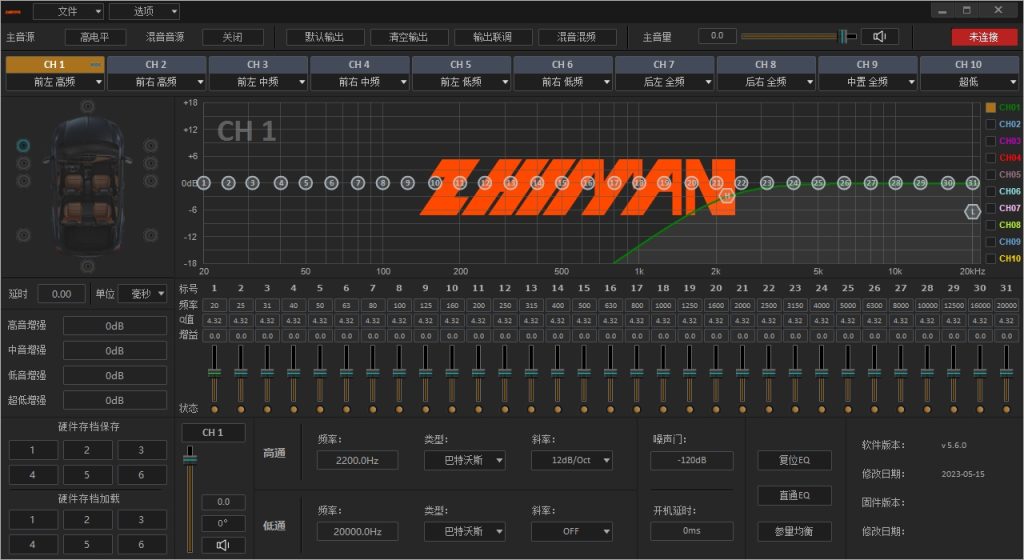Switch to the CH 9 tab
Screen dimensions: 1024x560
pos(867,65)
